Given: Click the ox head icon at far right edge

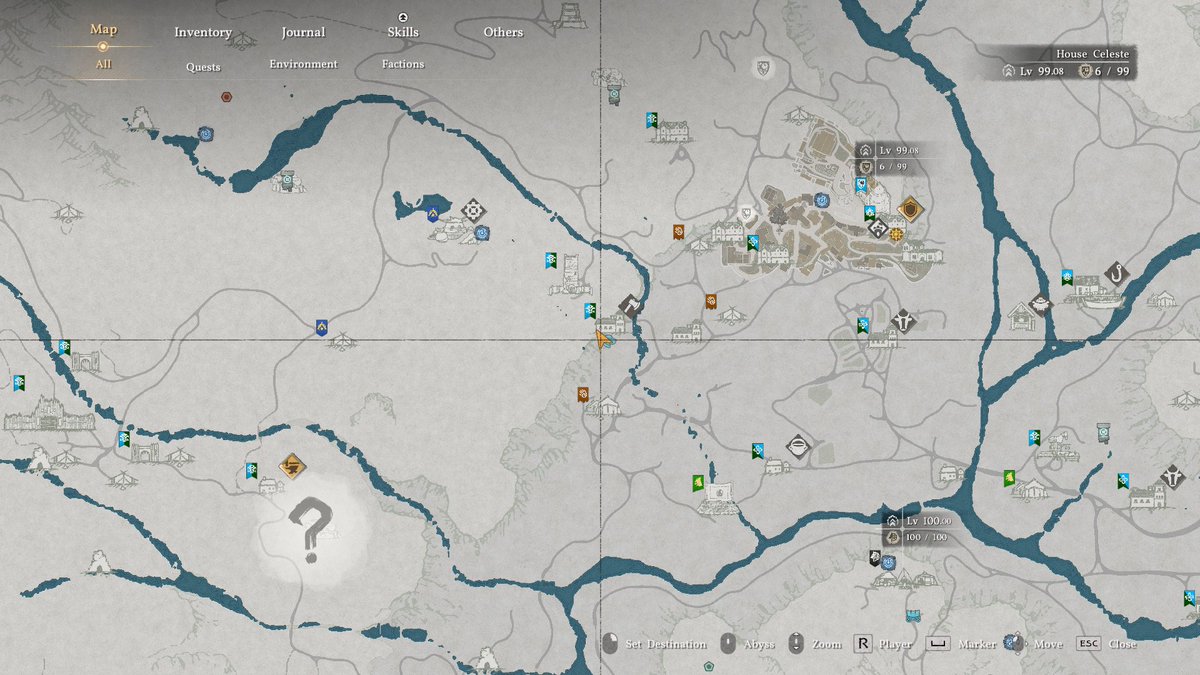Looking at the screenshot, I should (1173, 476).
